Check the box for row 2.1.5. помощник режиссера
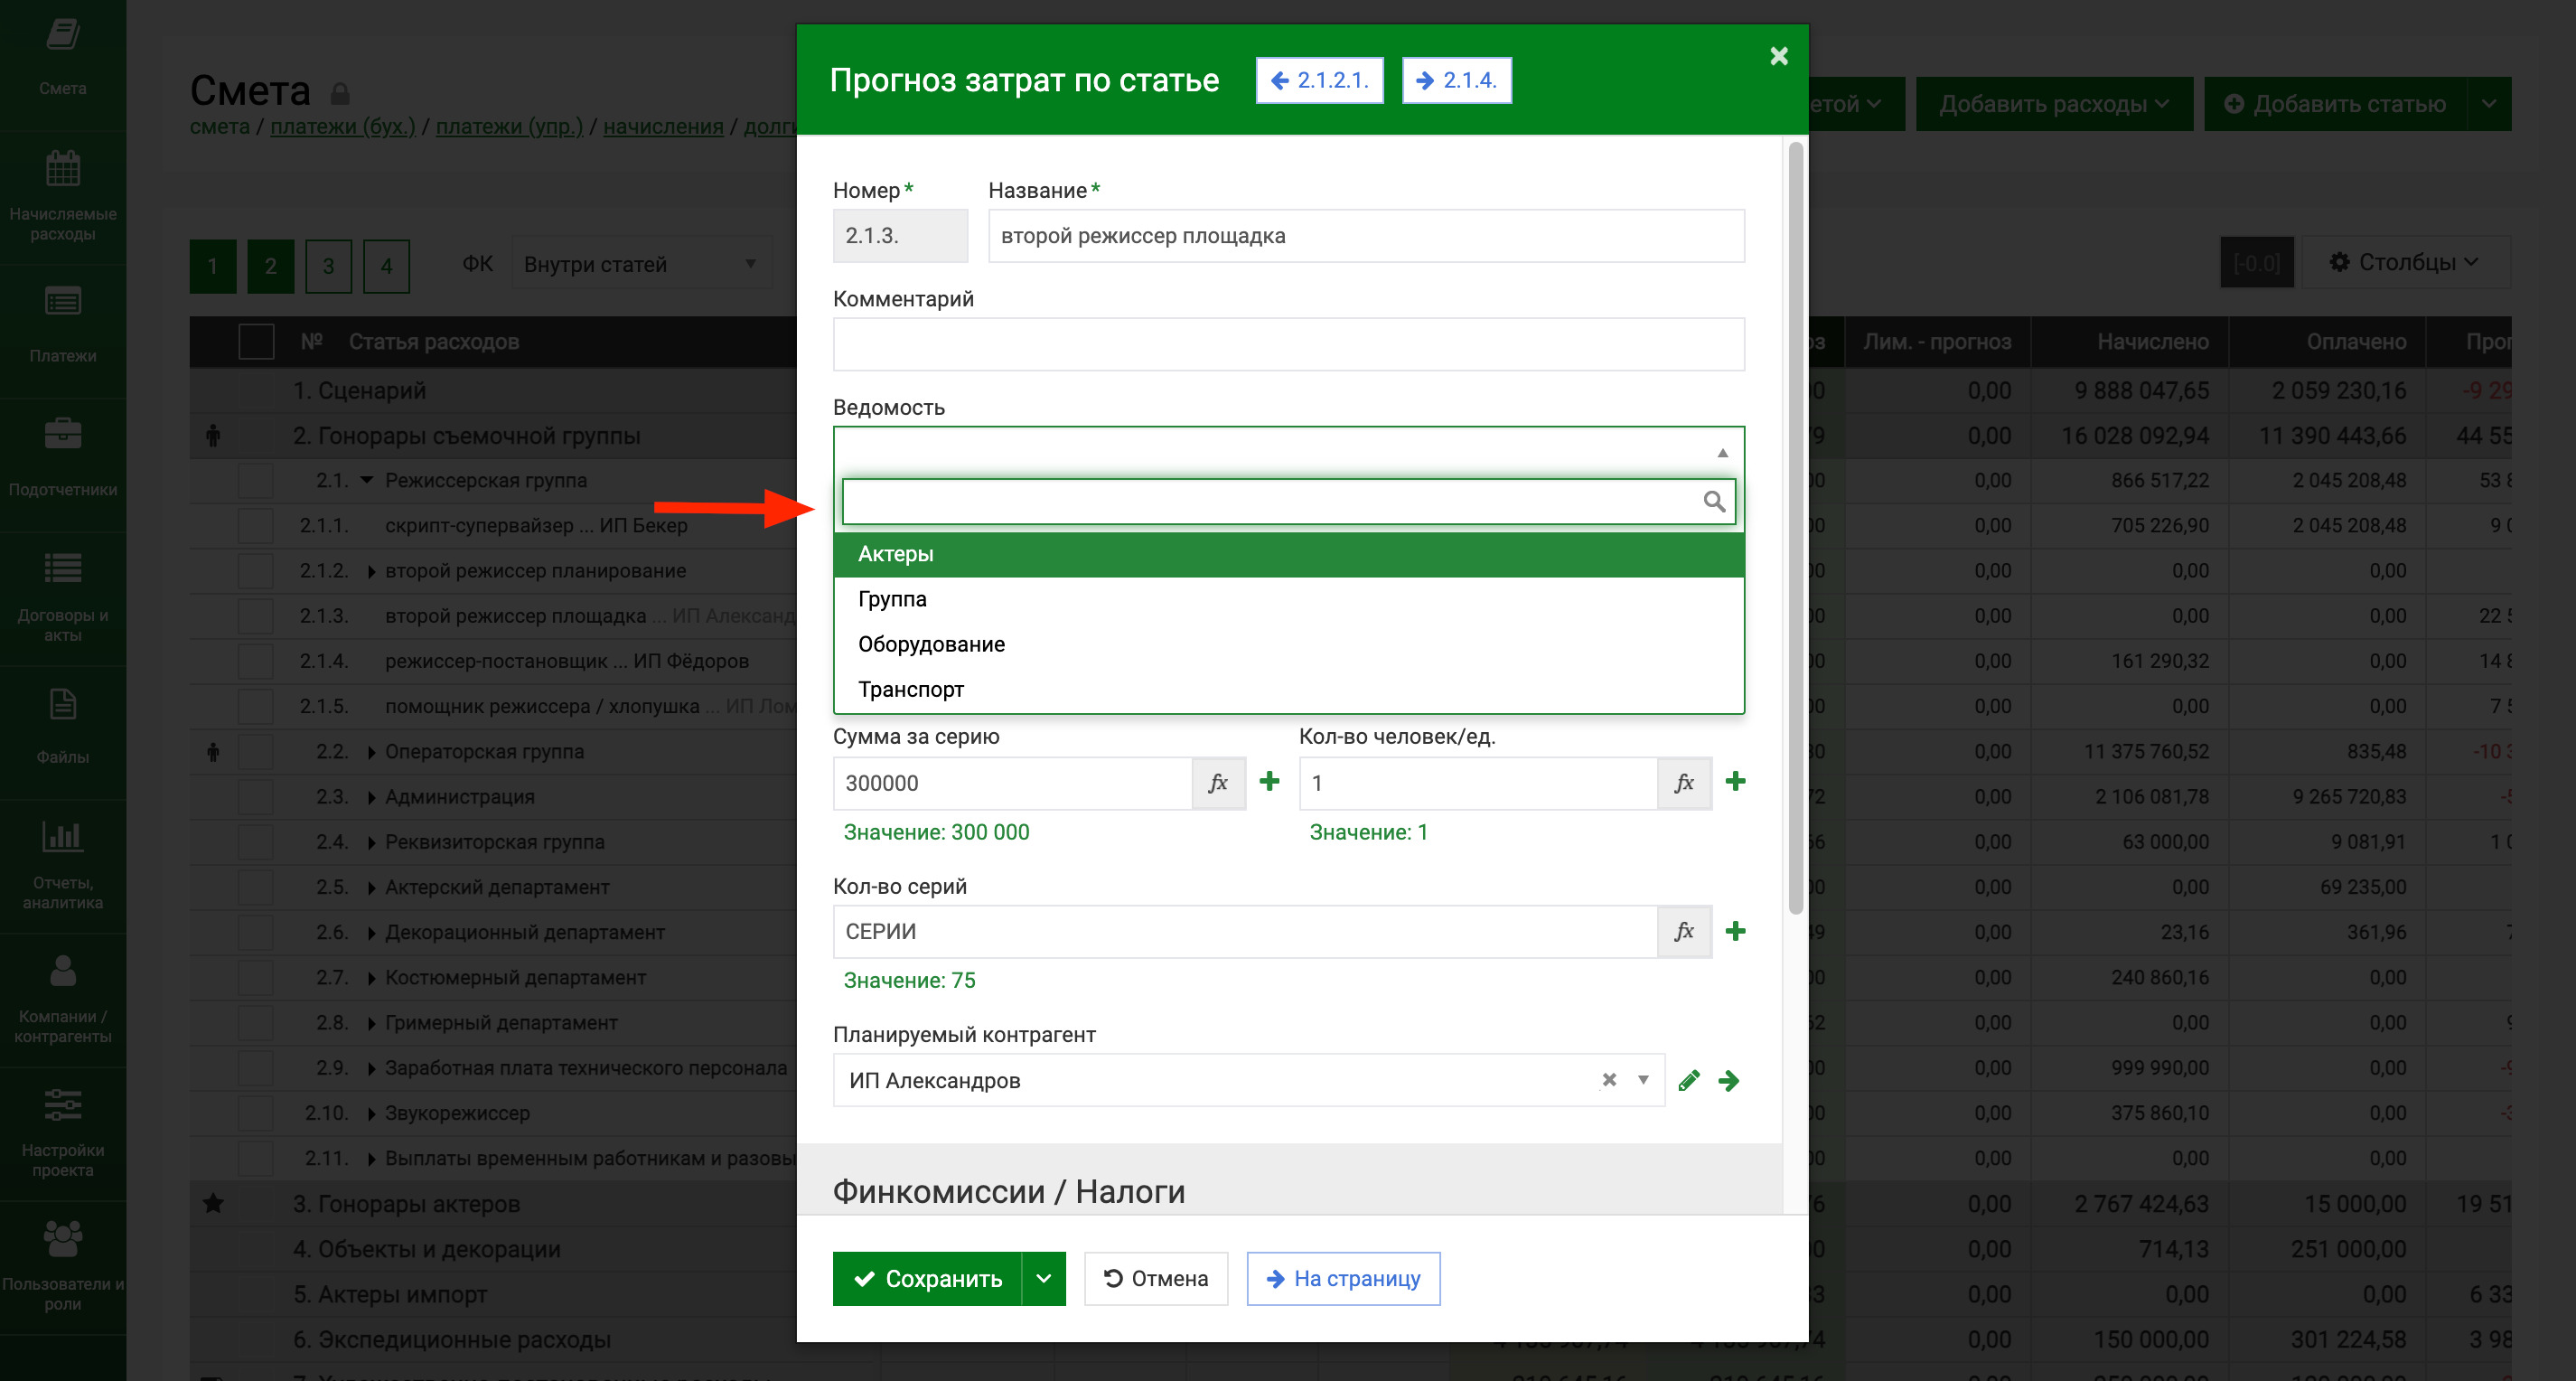This screenshot has width=2576, height=1381. (x=256, y=706)
